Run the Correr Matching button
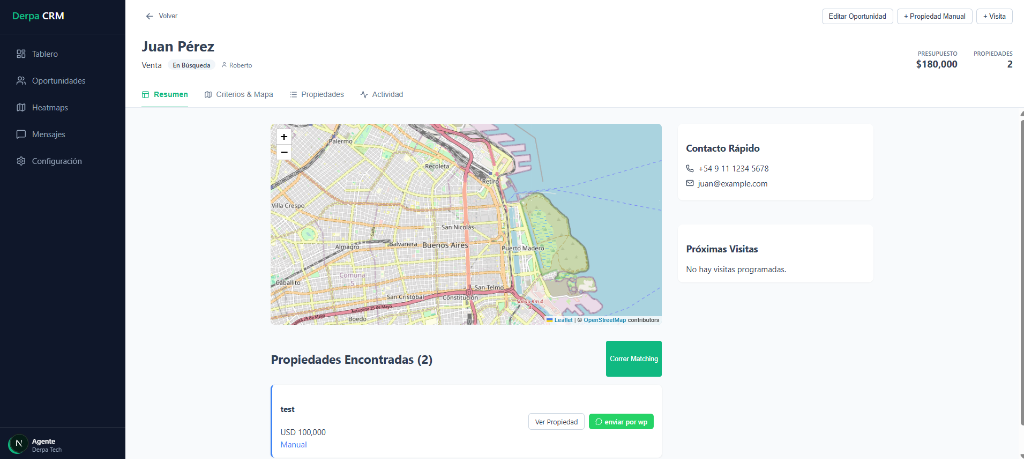The width and height of the screenshot is (1024, 459). pyautogui.click(x=633, y=359)
